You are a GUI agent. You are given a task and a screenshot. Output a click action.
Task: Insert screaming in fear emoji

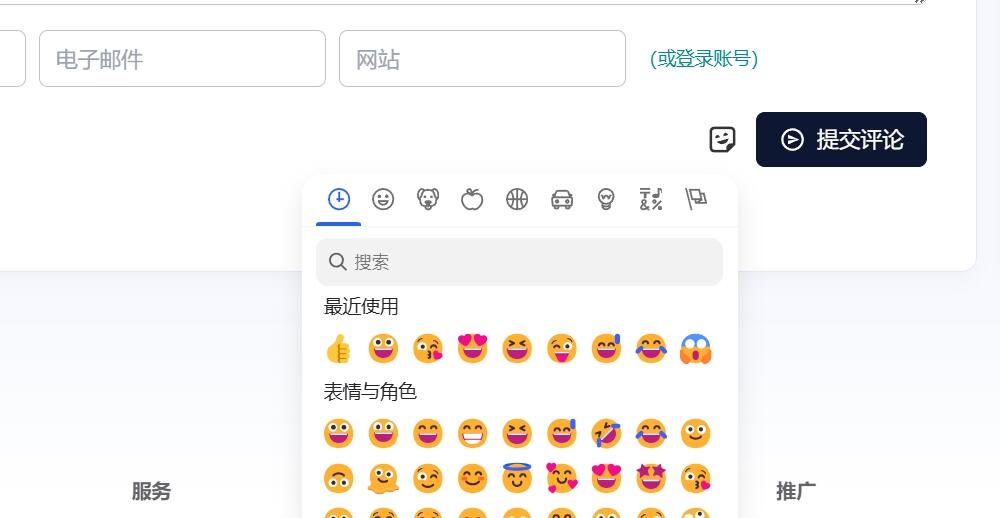[x=696, y=349]
